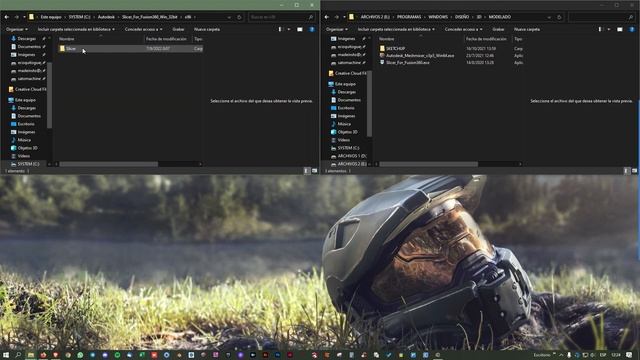Open help in the right Explorer window
640x360 pixels.
632,29
